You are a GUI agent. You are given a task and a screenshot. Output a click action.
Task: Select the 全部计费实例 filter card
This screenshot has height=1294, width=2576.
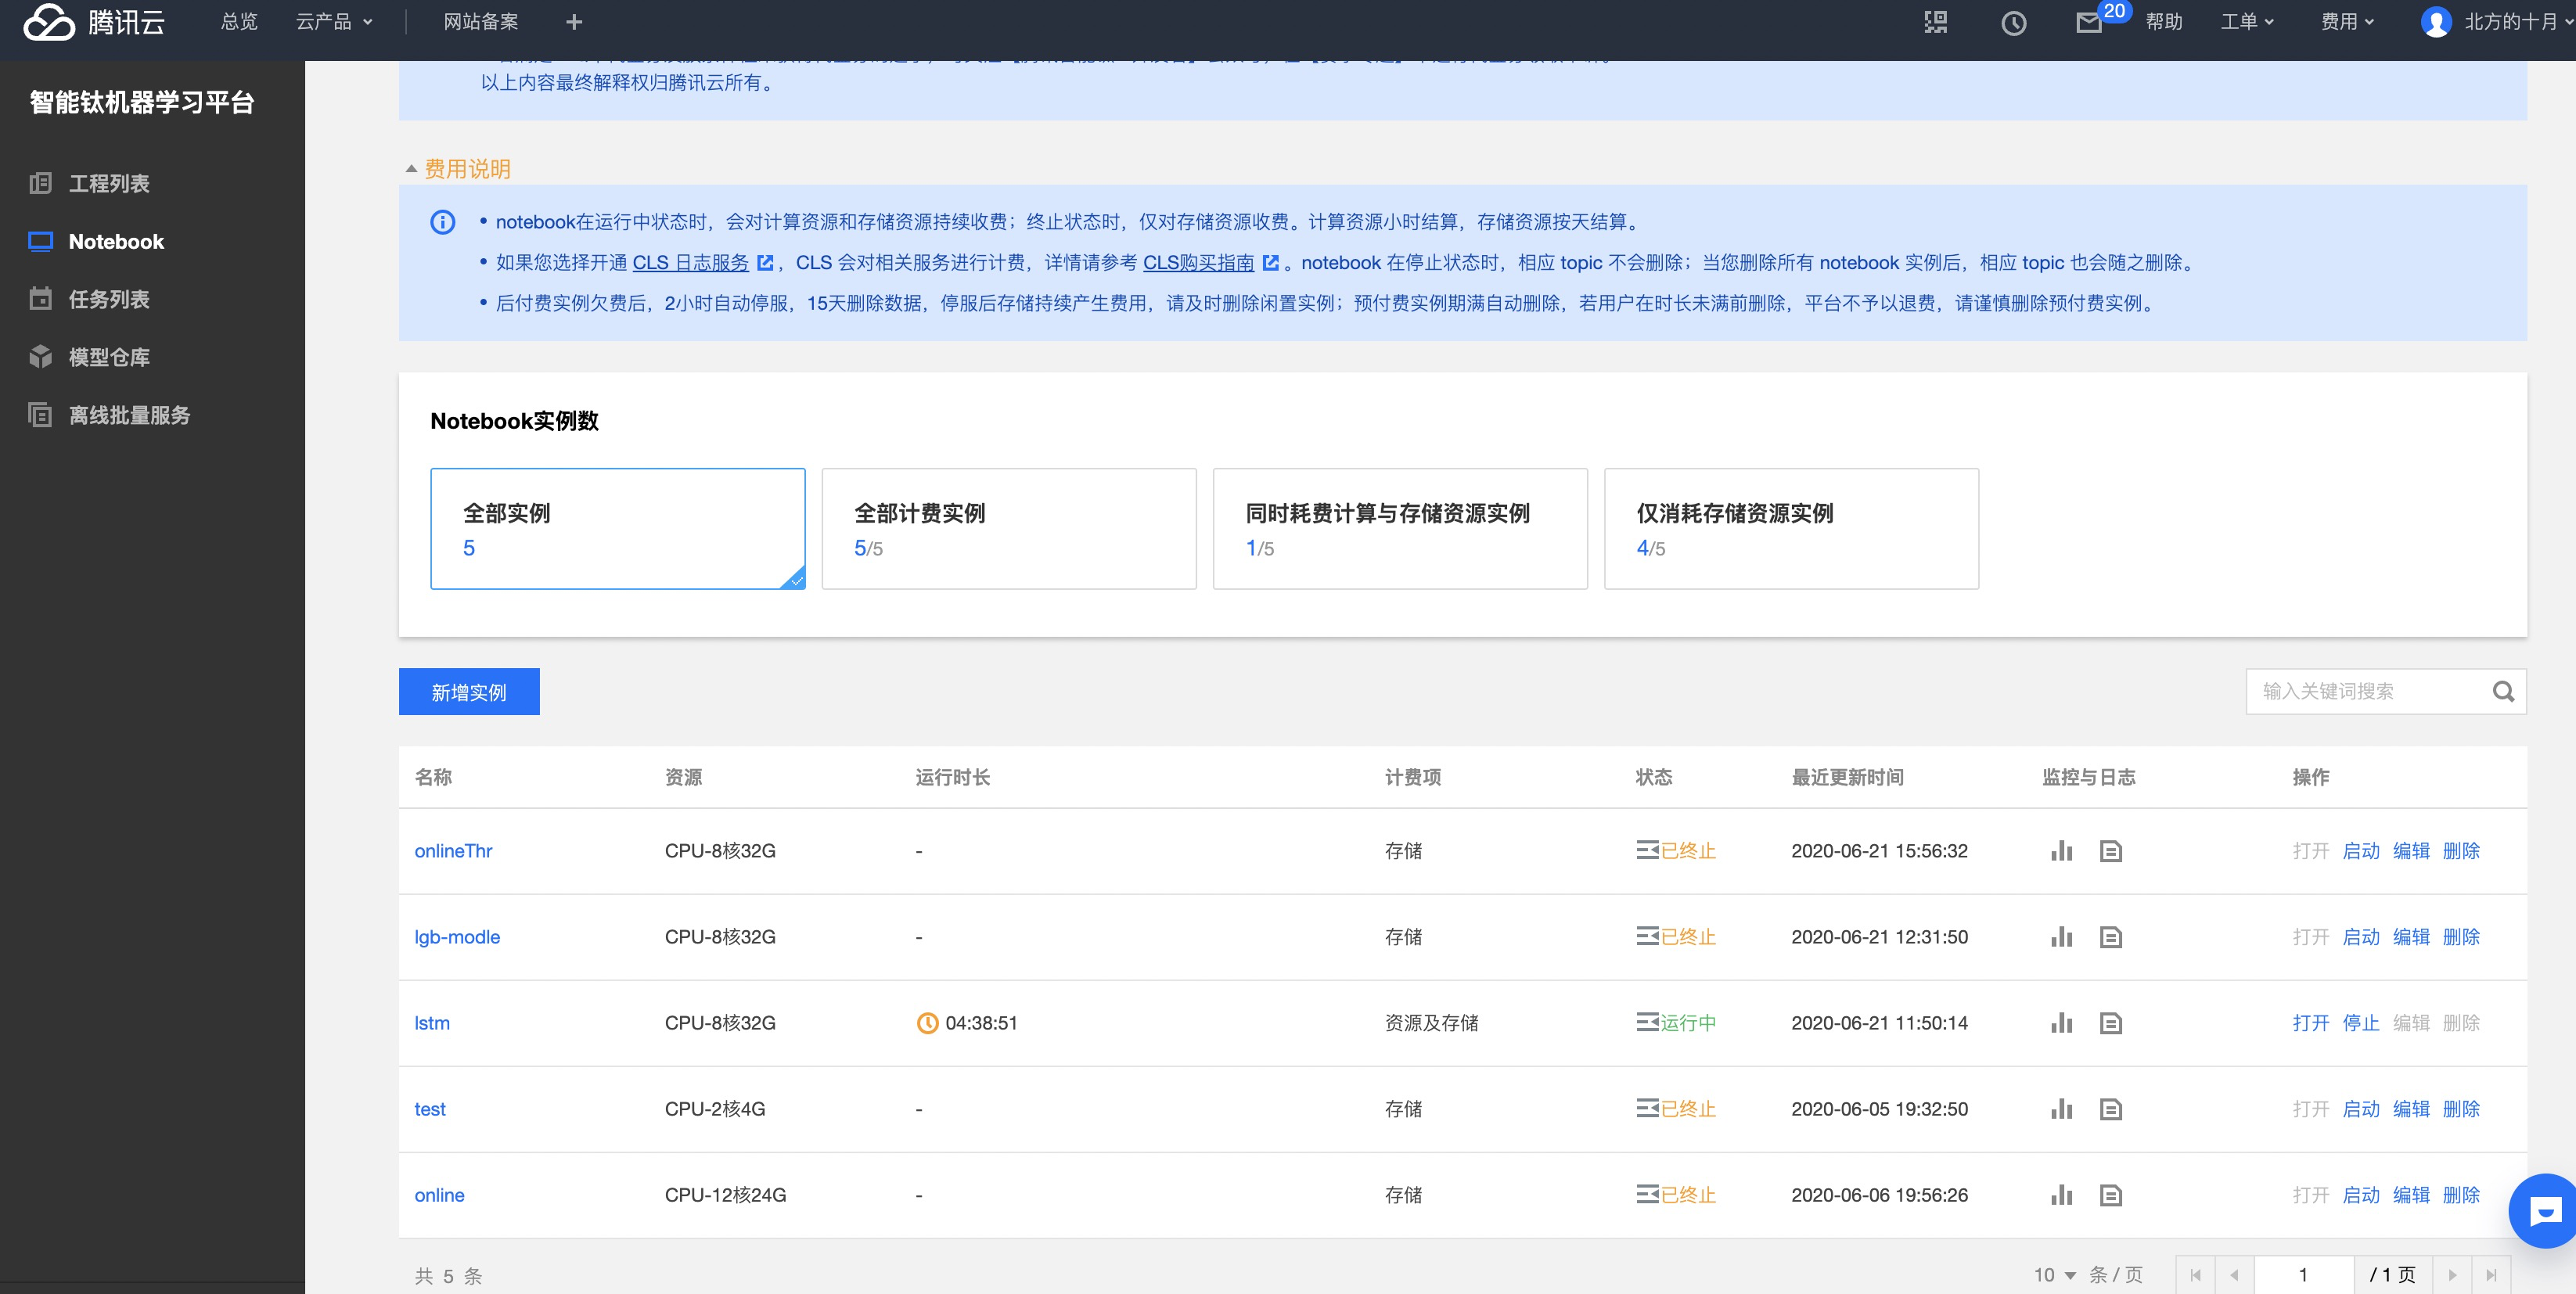point(1008,528)
